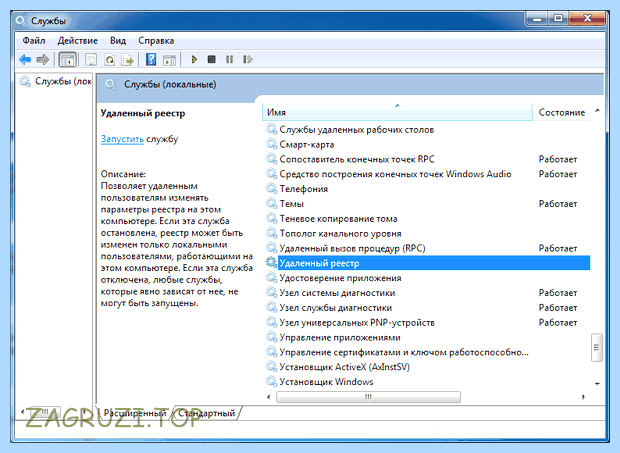Click the vertical scrollbar down arrow
The width and height of the screenshot is (620, 453).
coord(597,383)
